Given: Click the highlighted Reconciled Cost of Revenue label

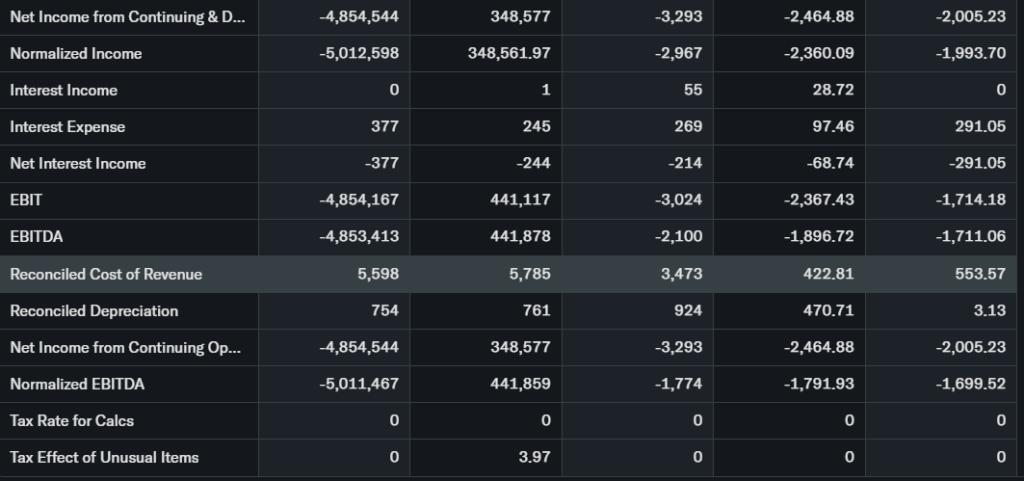Looking at the screenshot, I should 106,274.
